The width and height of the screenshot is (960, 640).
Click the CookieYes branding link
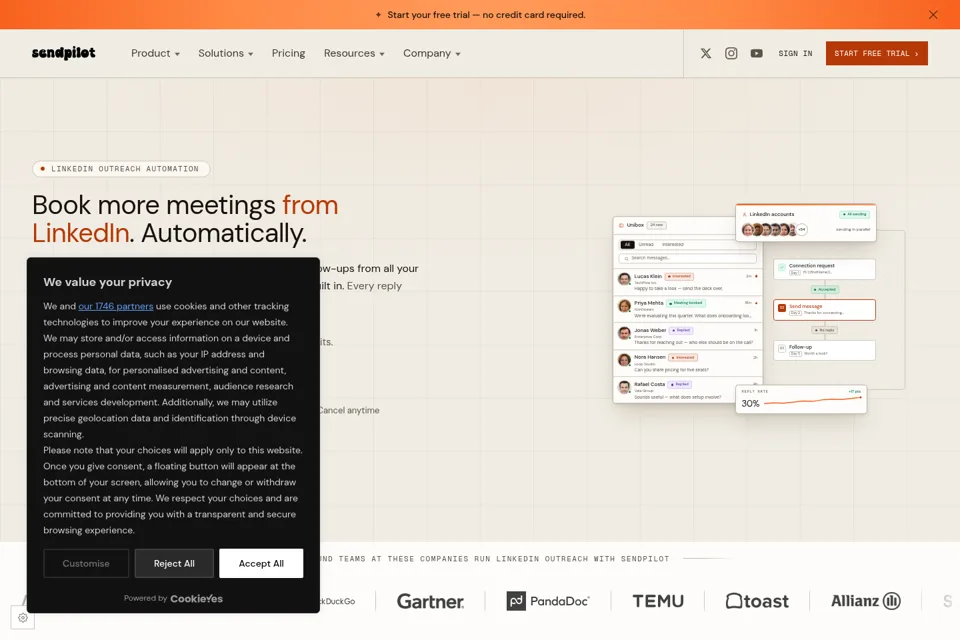click(196, 598)
